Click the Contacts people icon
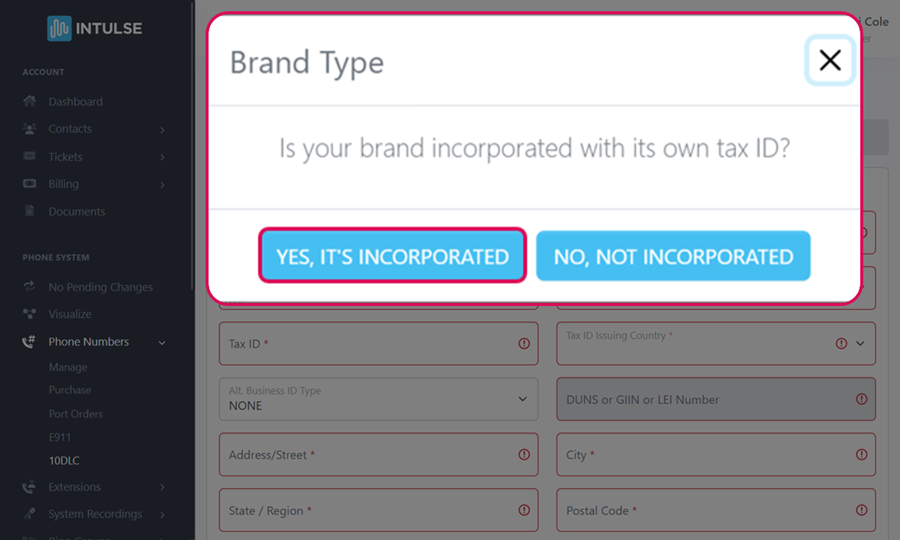The image size is (900, 540). (29, 129)
